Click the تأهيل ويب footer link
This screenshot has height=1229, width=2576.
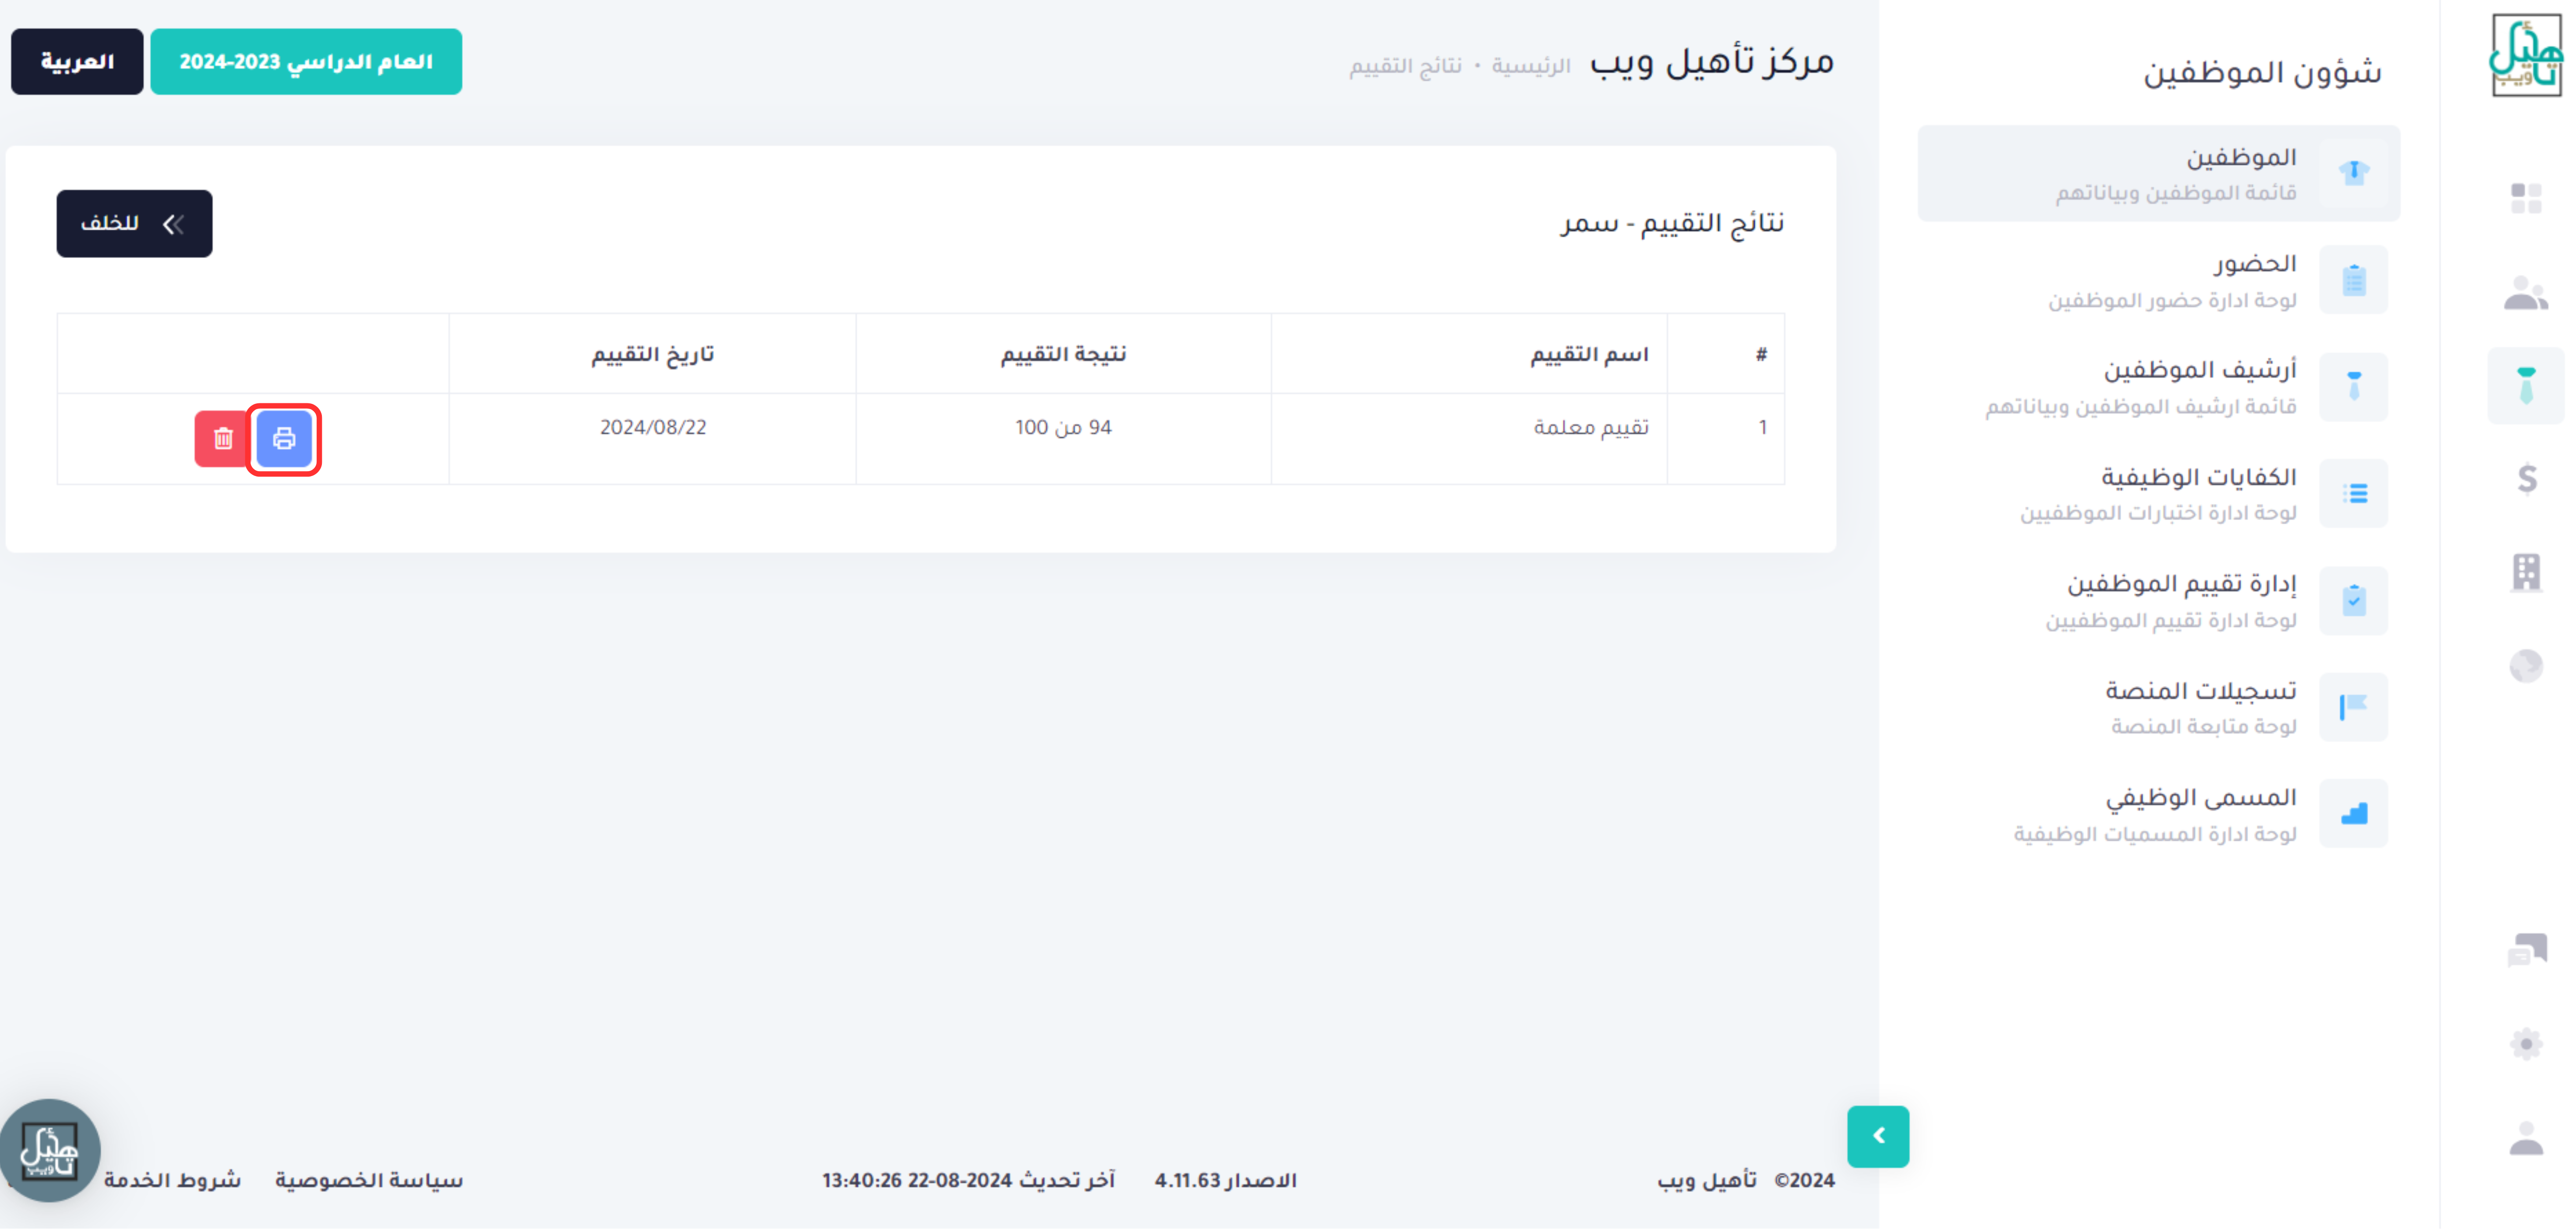[x=1707, y=1181]
